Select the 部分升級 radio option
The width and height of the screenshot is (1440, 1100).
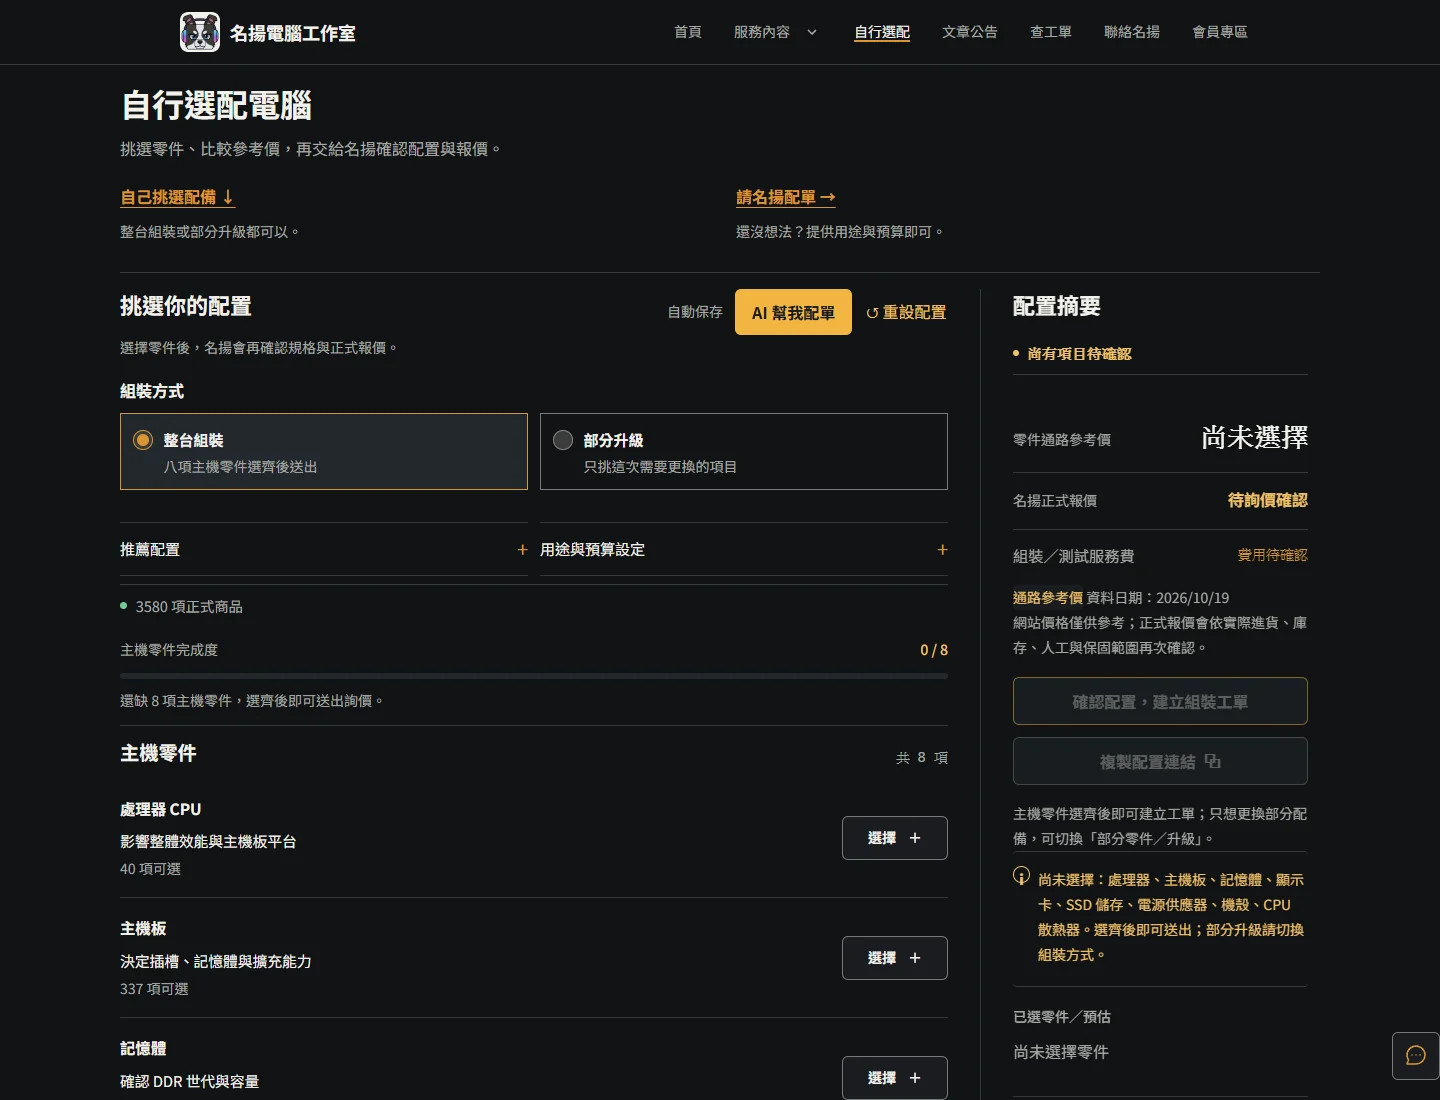[x=744, y=451]
